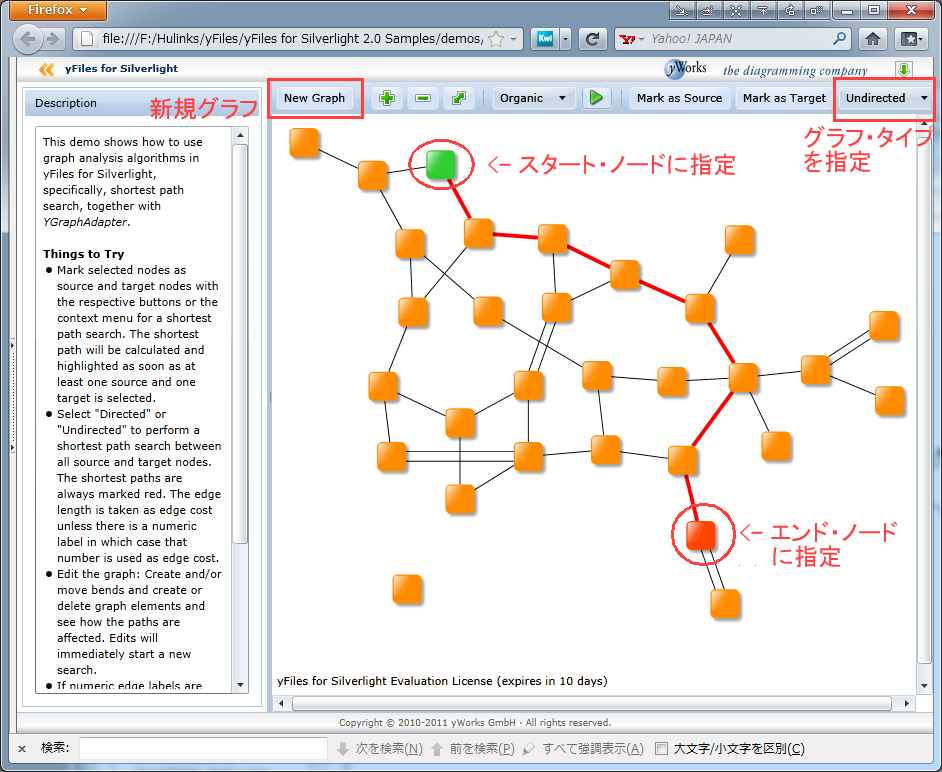
Task: Click the URL address bar
Action: coord(291,39)
